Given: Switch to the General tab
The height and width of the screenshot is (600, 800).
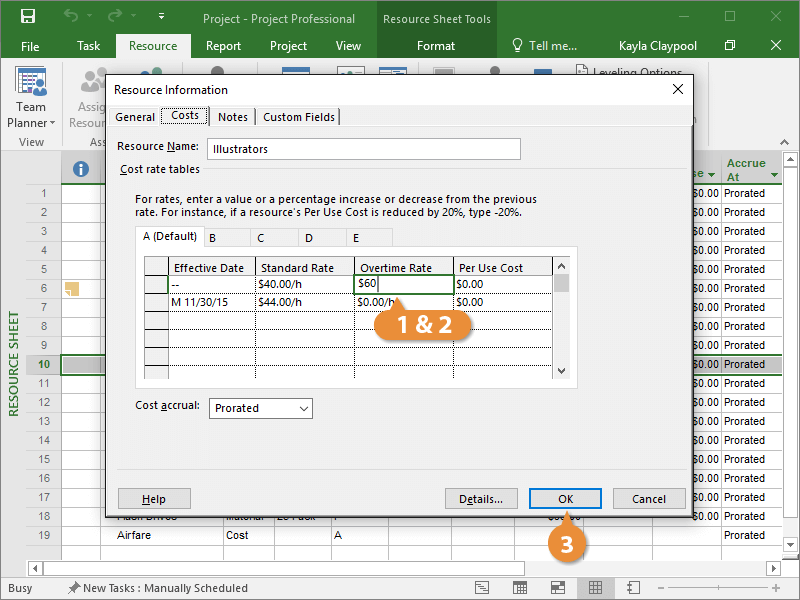Looking at the screenshot, I should click(x=135, y=117).
